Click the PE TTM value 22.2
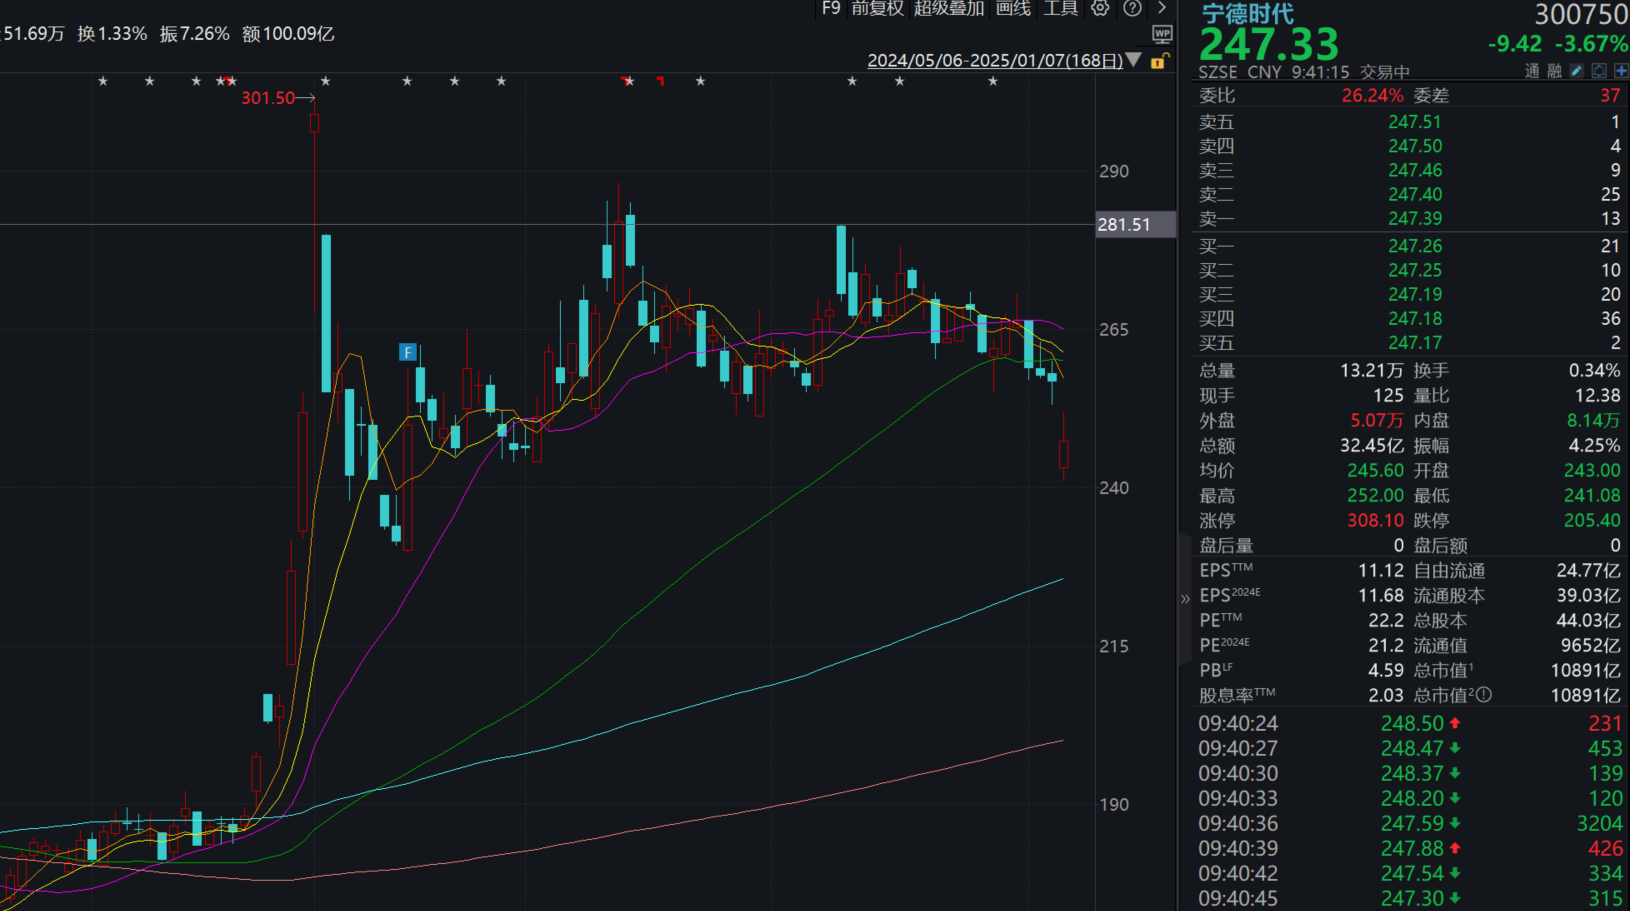Viewport: 1630px width, 911px height. pyautogui.click(x=1386, y=620)
